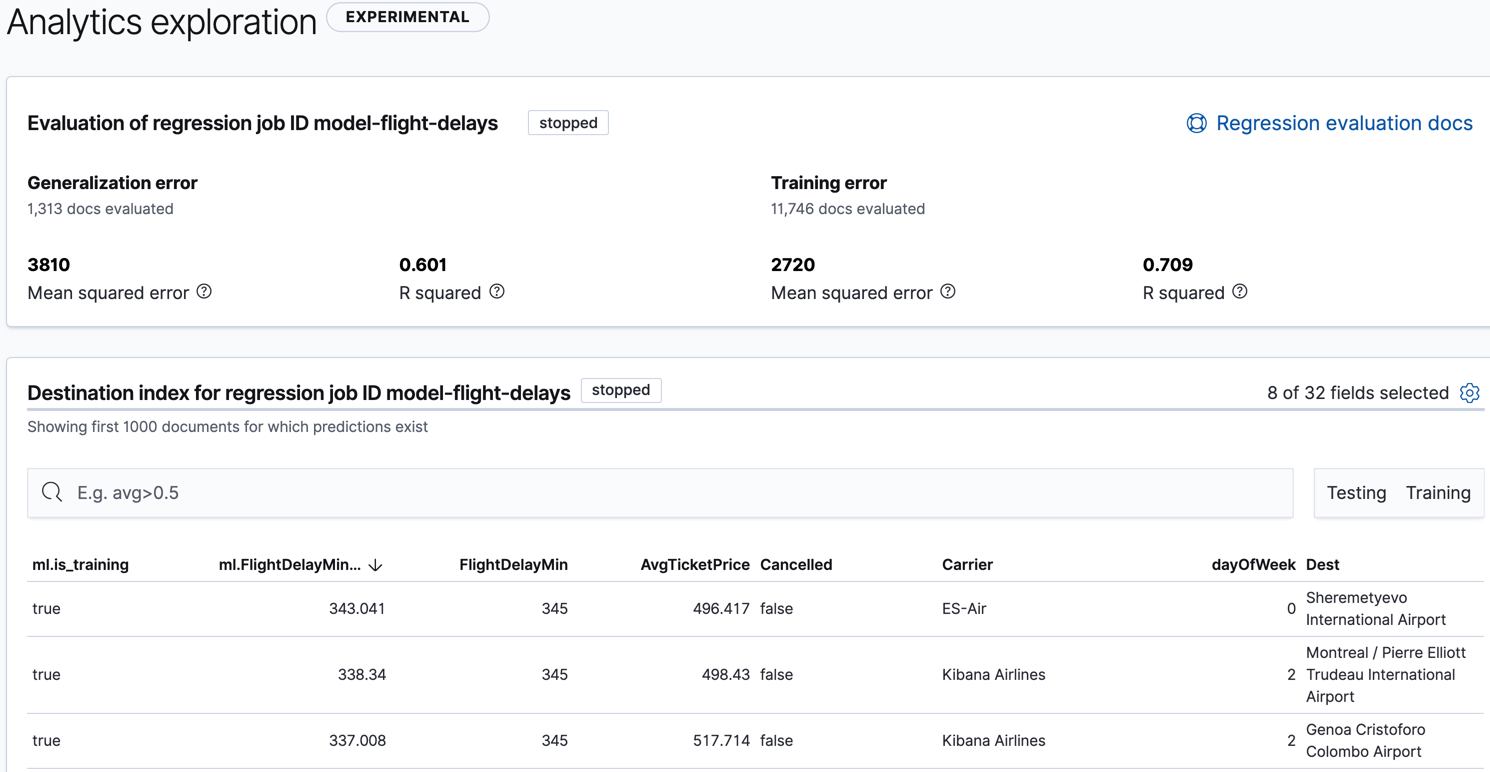Click the magnifier icon in the search bar
1490x772 pixels.
coord(51,492)
